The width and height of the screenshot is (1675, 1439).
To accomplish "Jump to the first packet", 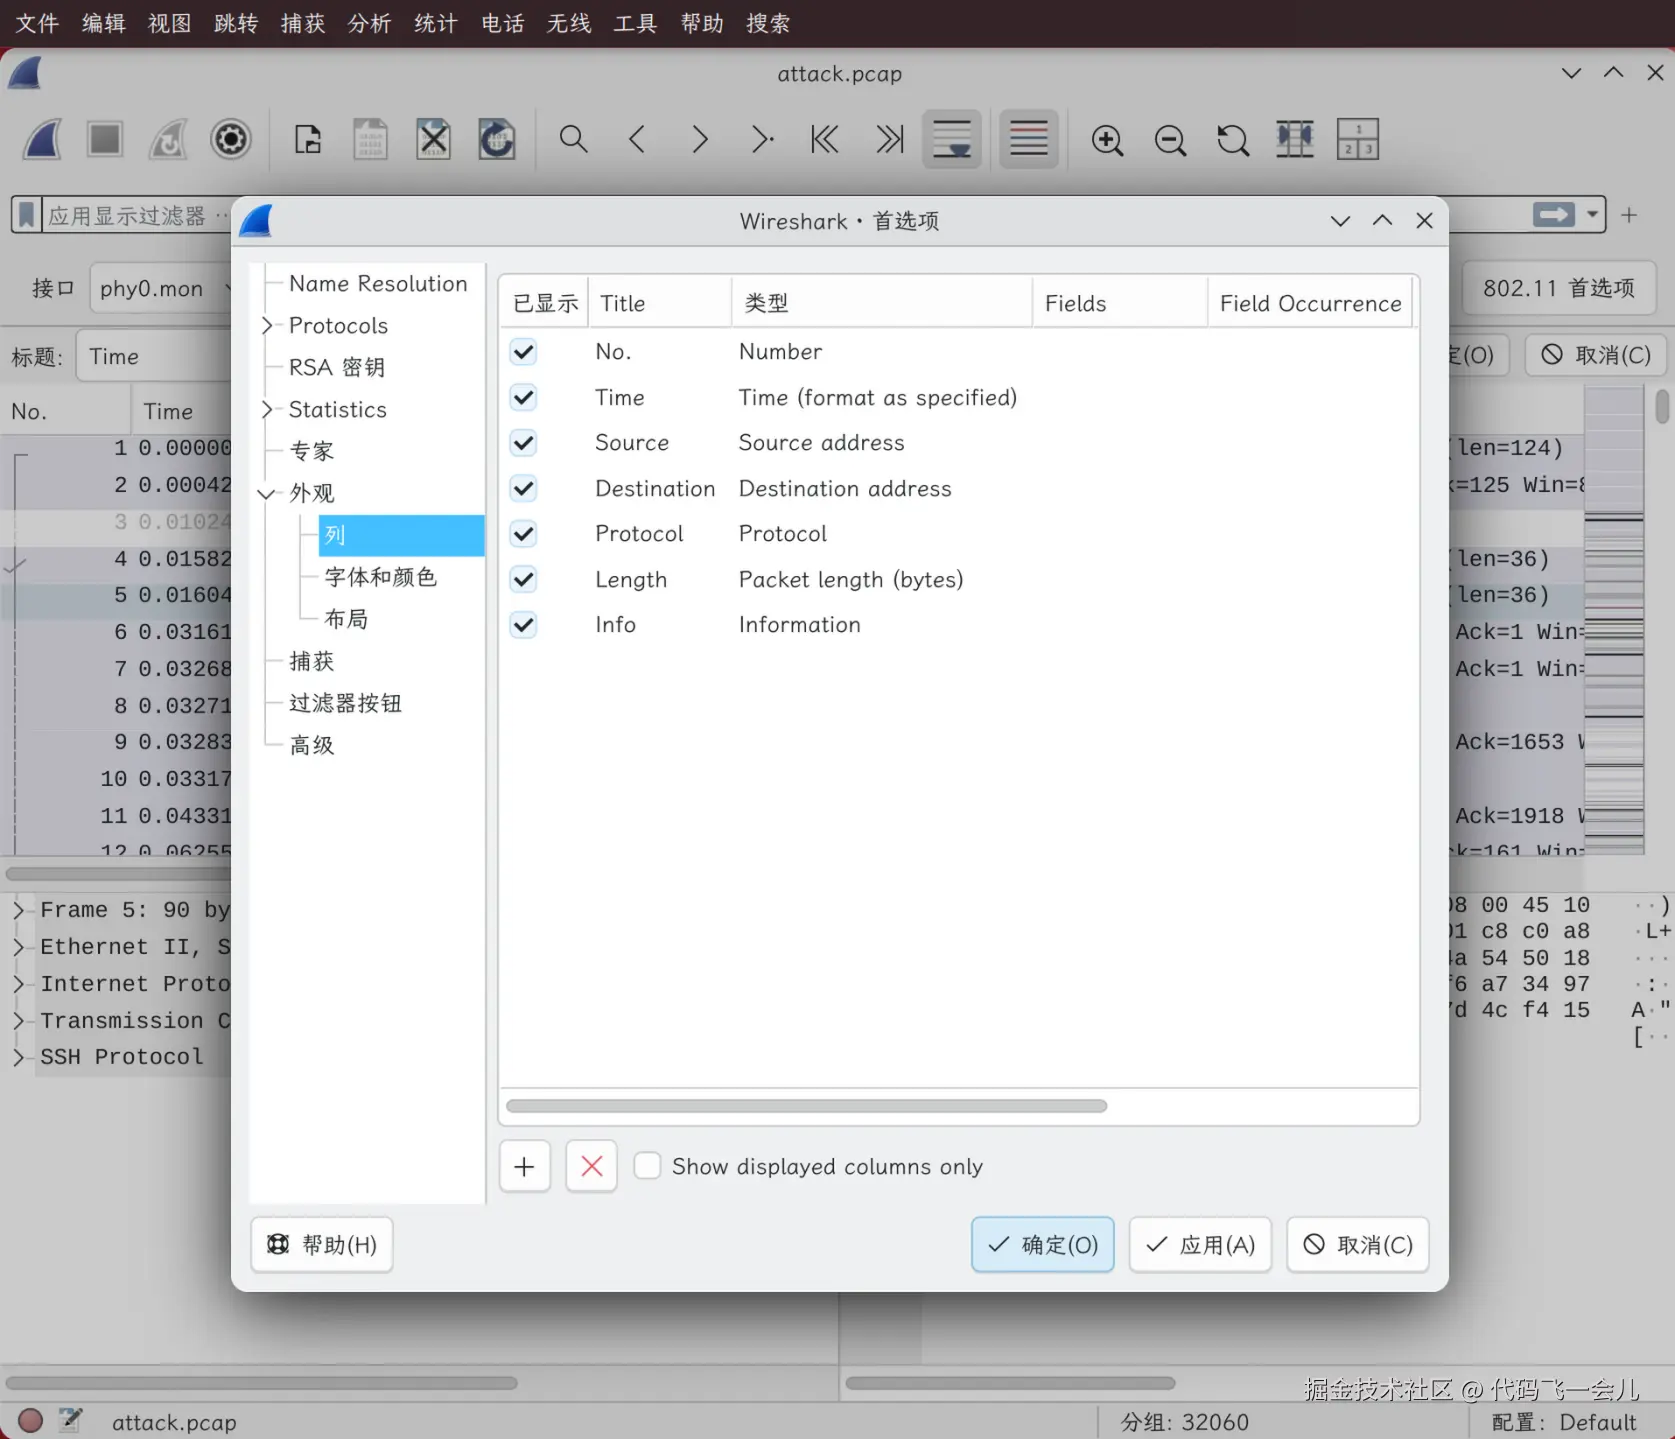I will click(x=825, y=139).
